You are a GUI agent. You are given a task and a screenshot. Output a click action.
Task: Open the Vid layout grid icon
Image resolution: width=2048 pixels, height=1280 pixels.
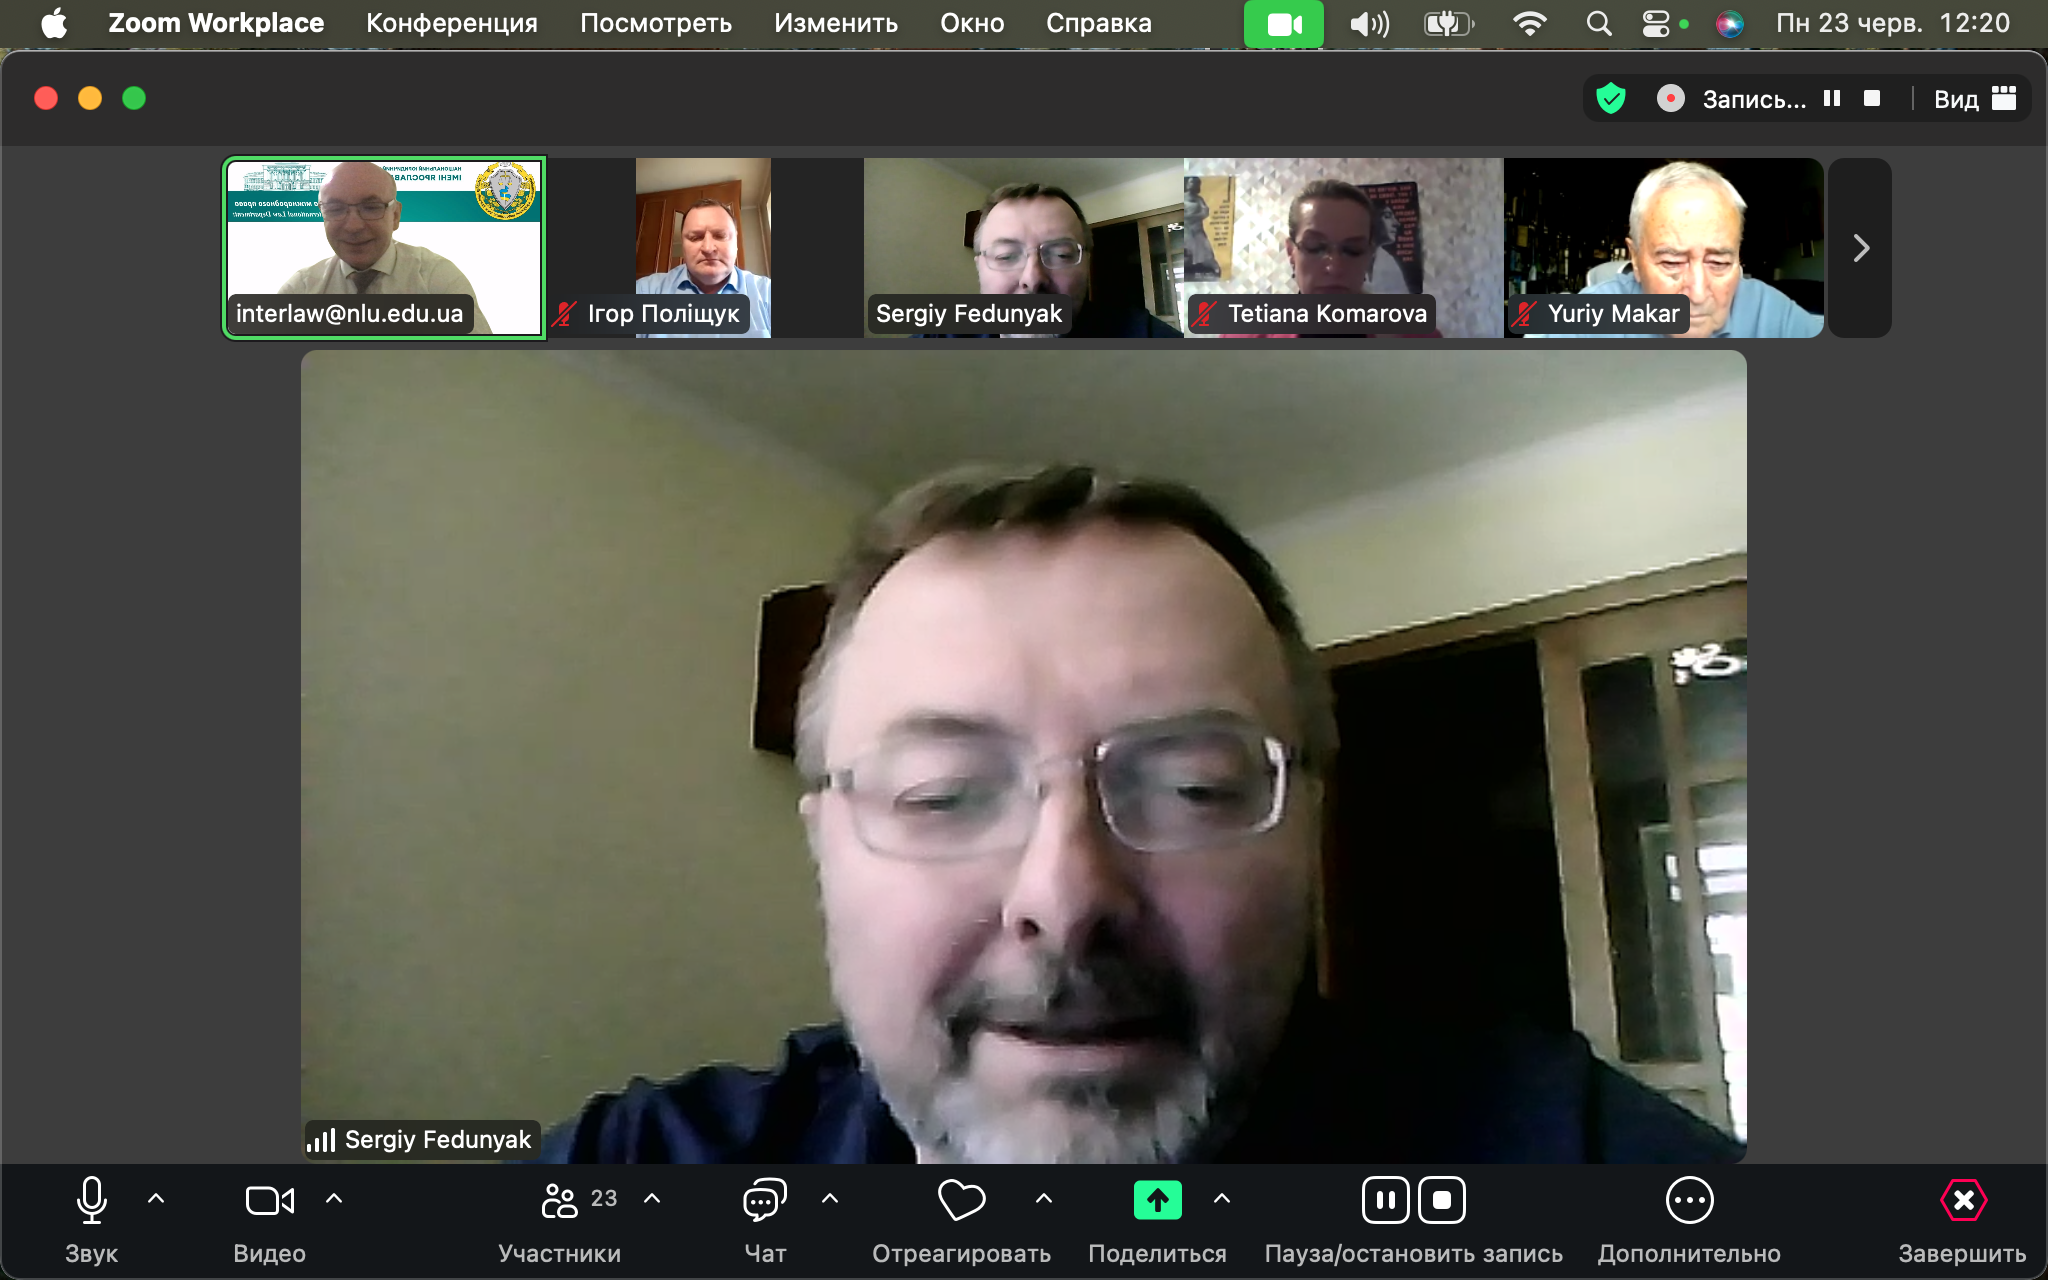pos(2004,98)
